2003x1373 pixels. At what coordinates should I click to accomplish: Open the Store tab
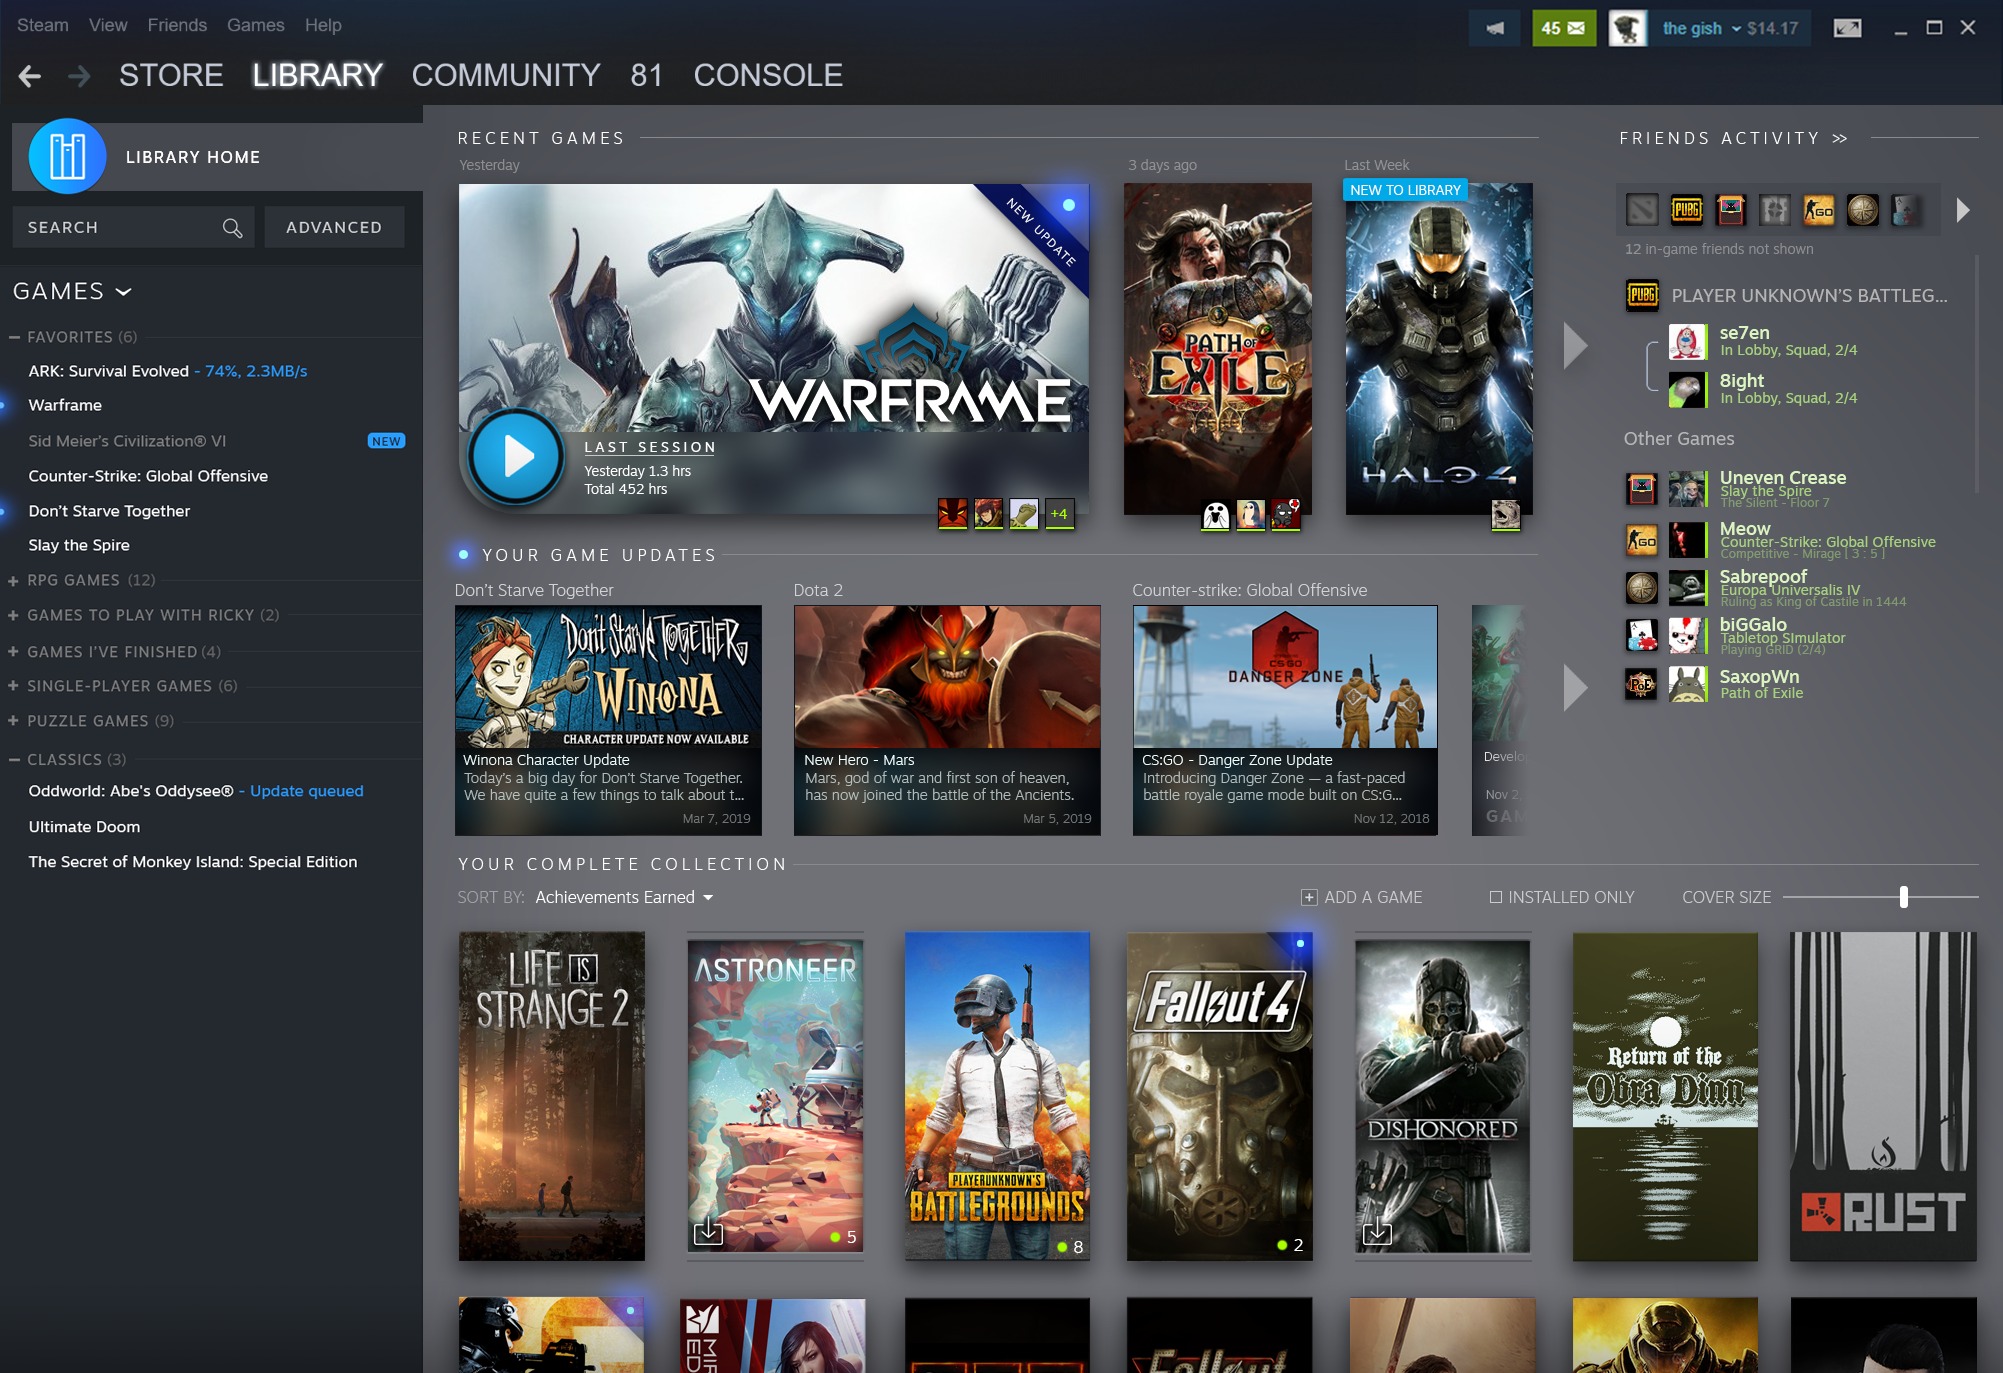point(171,75)
